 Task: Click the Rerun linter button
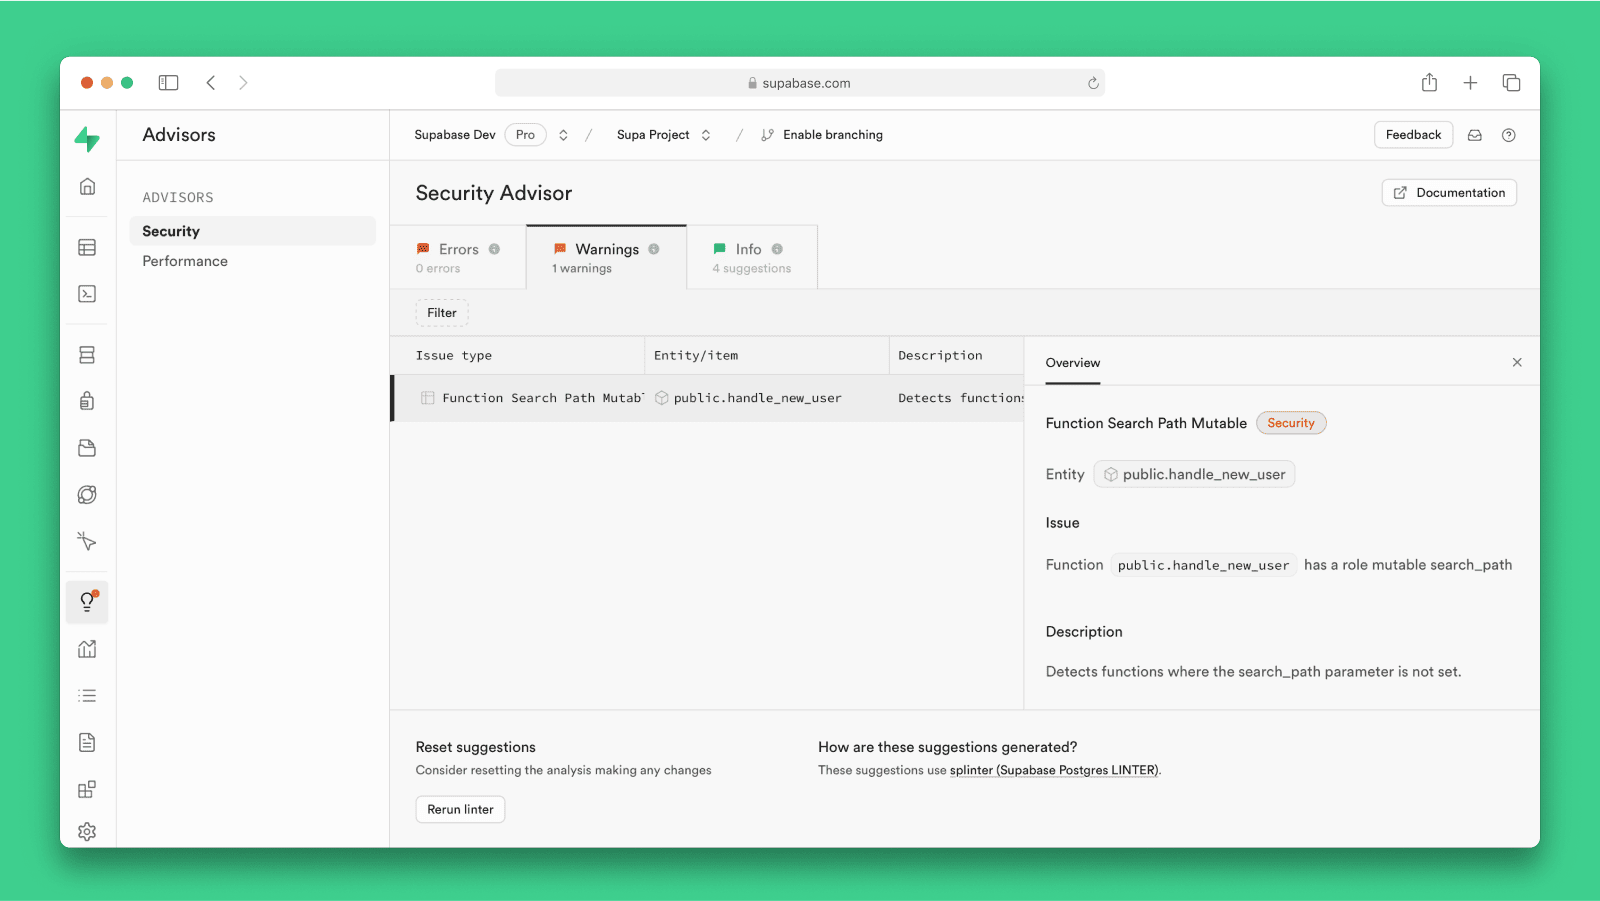460,809
